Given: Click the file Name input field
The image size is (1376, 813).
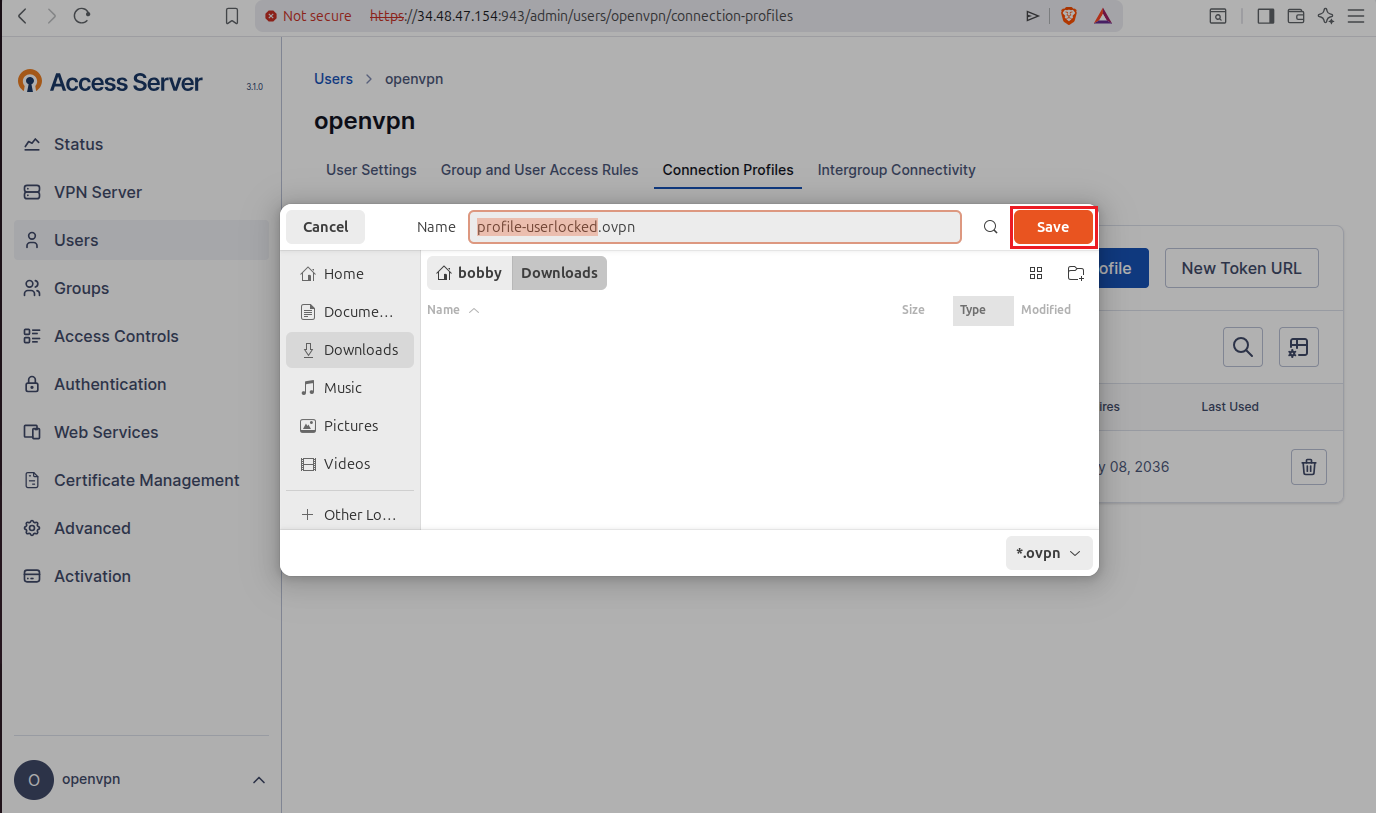Looking at the screenshot, I should (x=715, y=227).
